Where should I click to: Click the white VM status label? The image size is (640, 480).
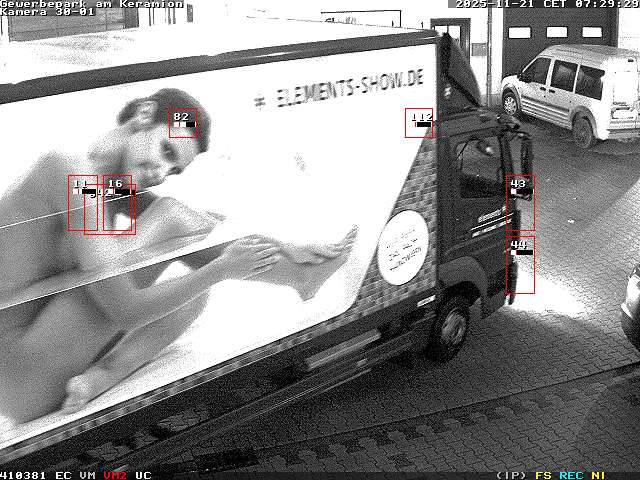[x=87, y=475]
